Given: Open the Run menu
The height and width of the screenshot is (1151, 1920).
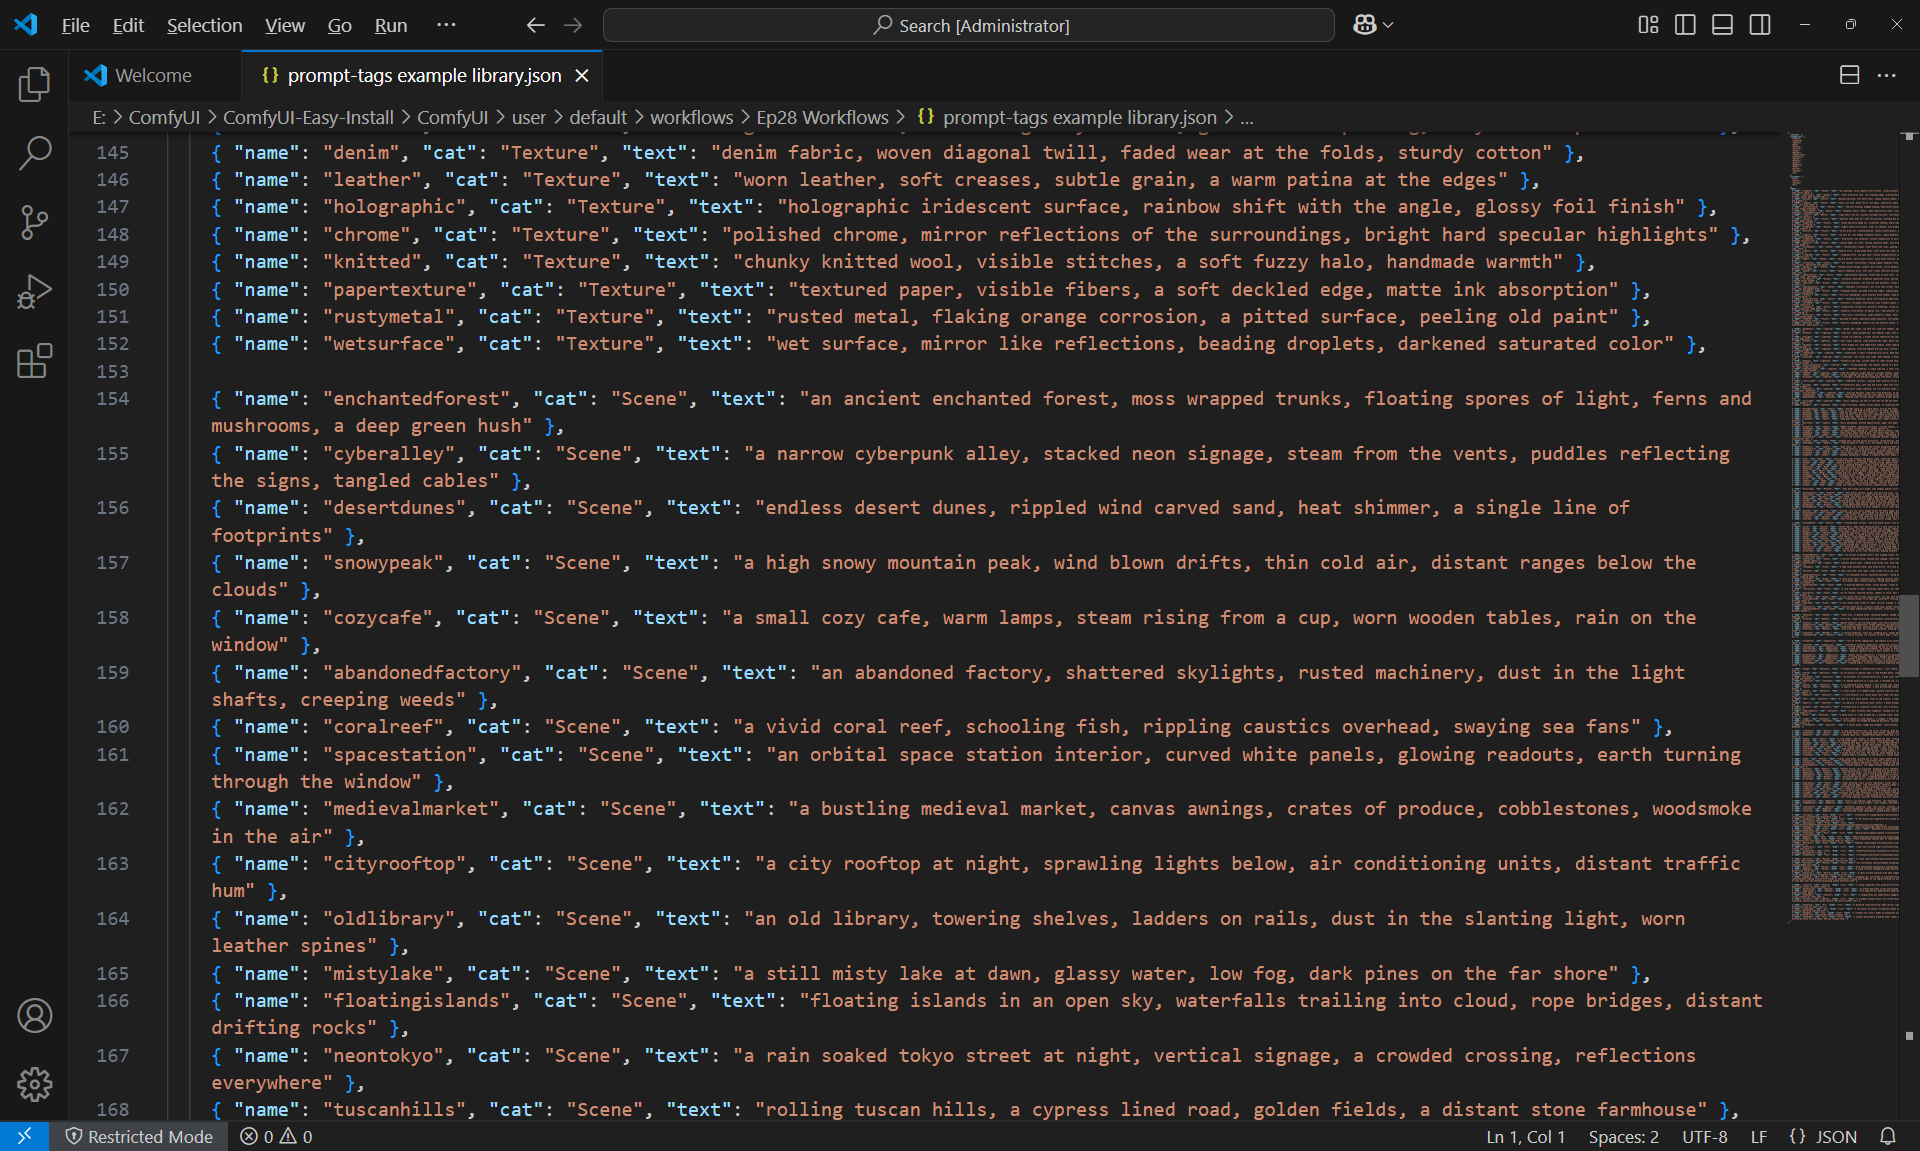Looking at the screenshot, I should [x=391, y=25].
